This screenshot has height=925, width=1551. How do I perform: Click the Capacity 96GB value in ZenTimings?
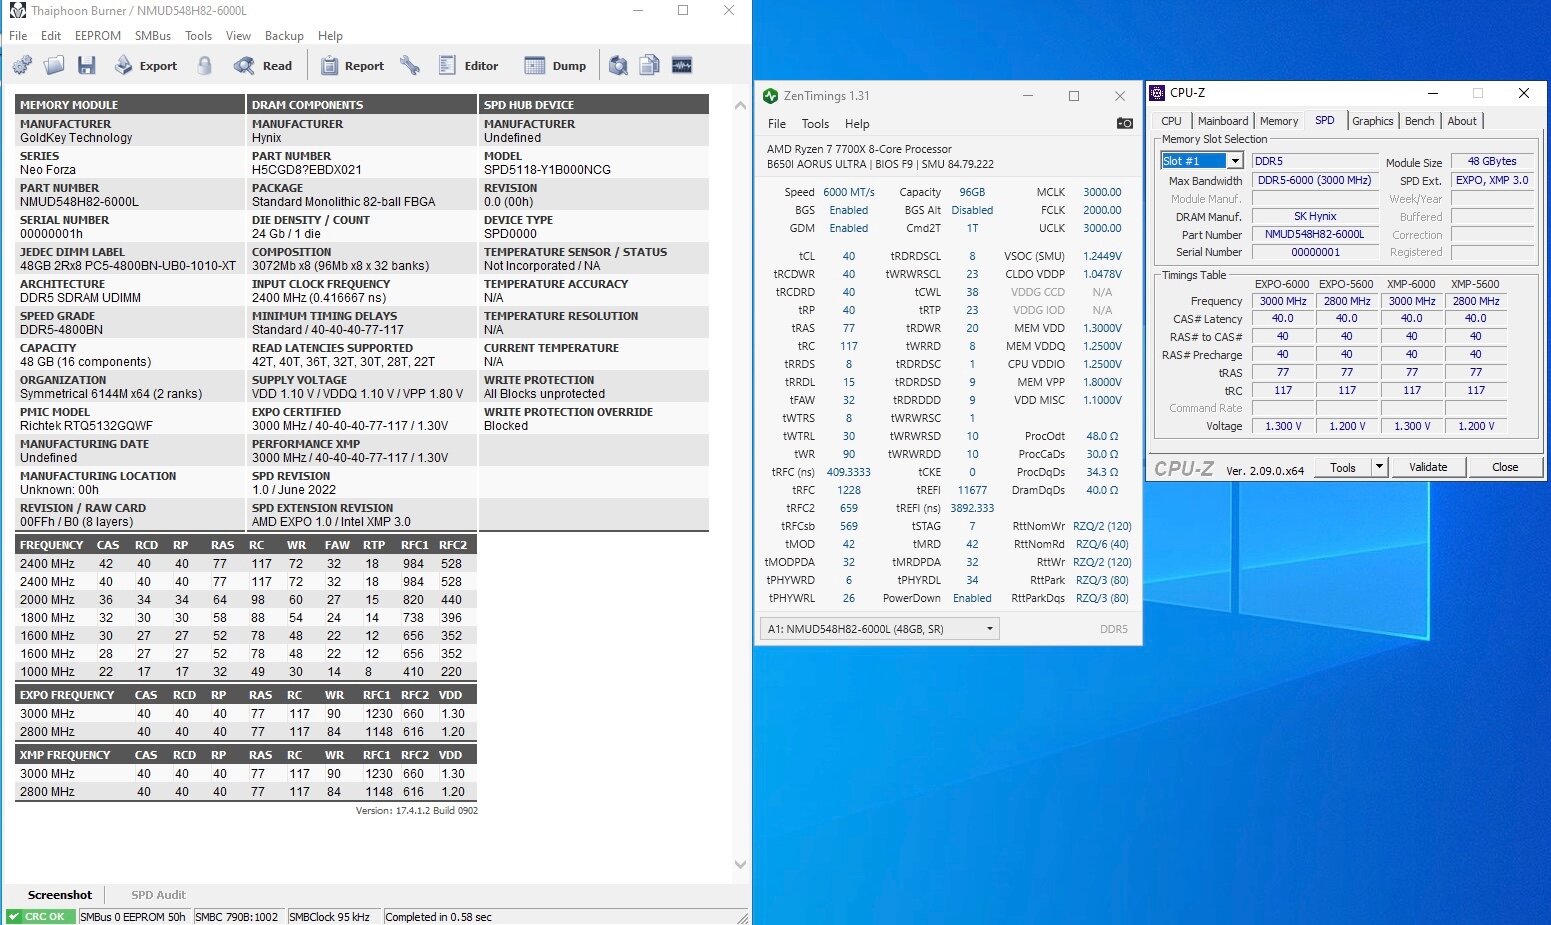pos(972,192)
